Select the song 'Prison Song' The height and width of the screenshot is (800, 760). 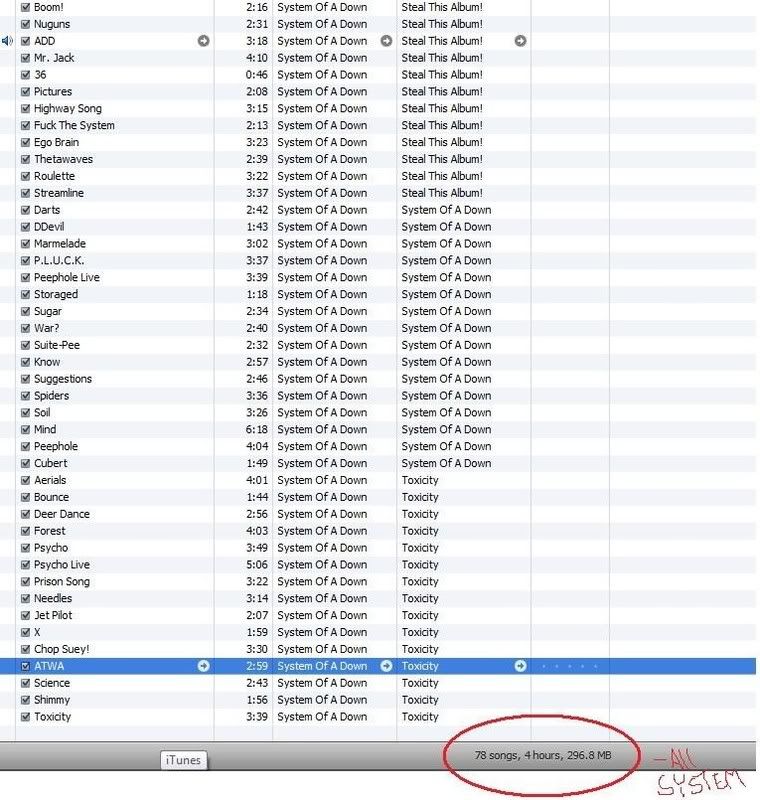[x=62, y=581]
